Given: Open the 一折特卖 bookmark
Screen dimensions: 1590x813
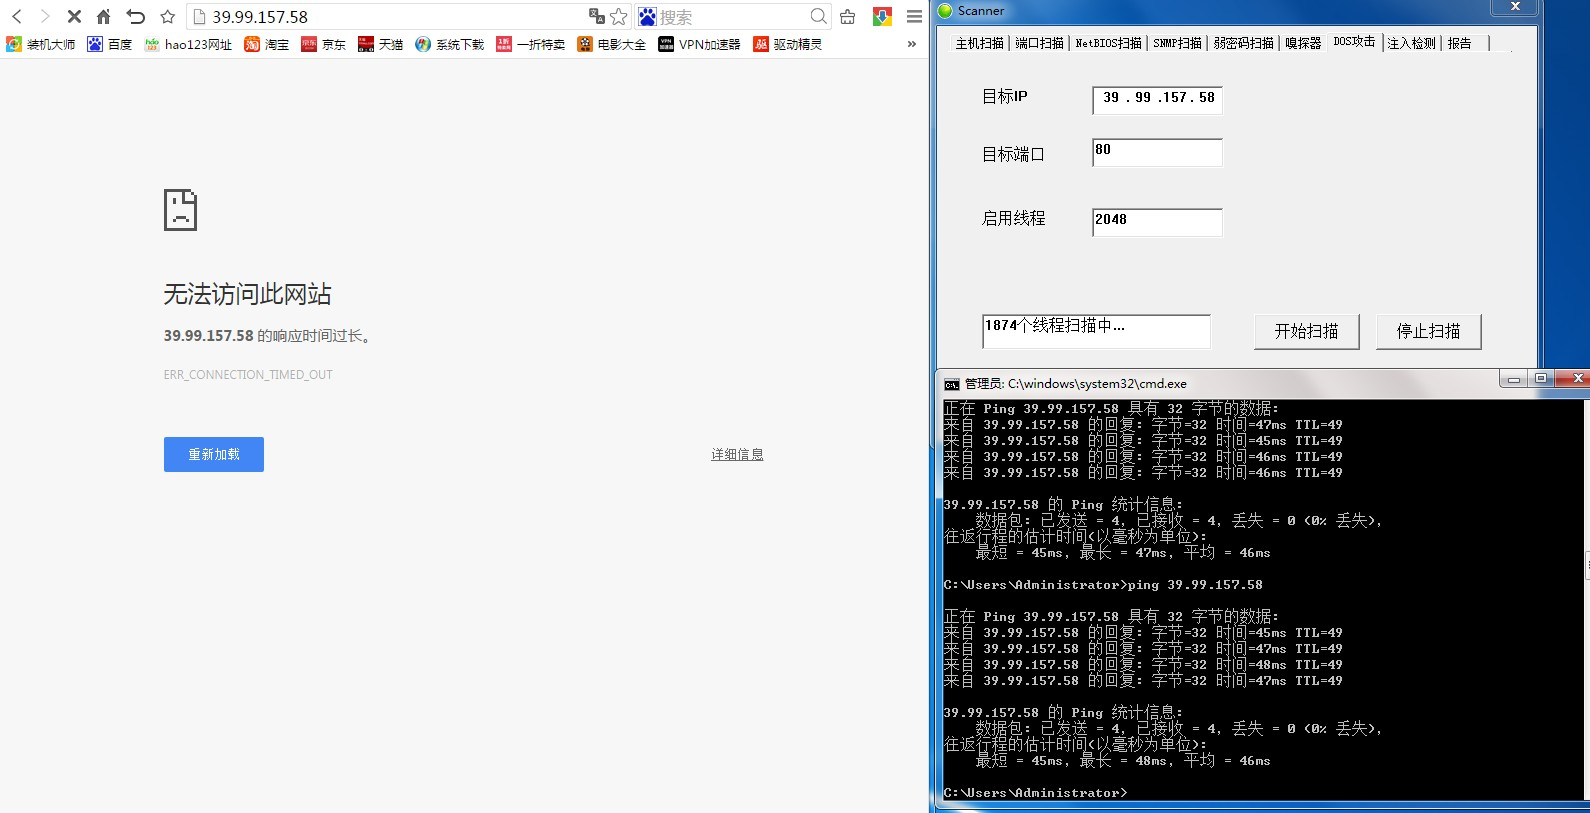Looking at the screenshot, I should (x=531, y=44).
